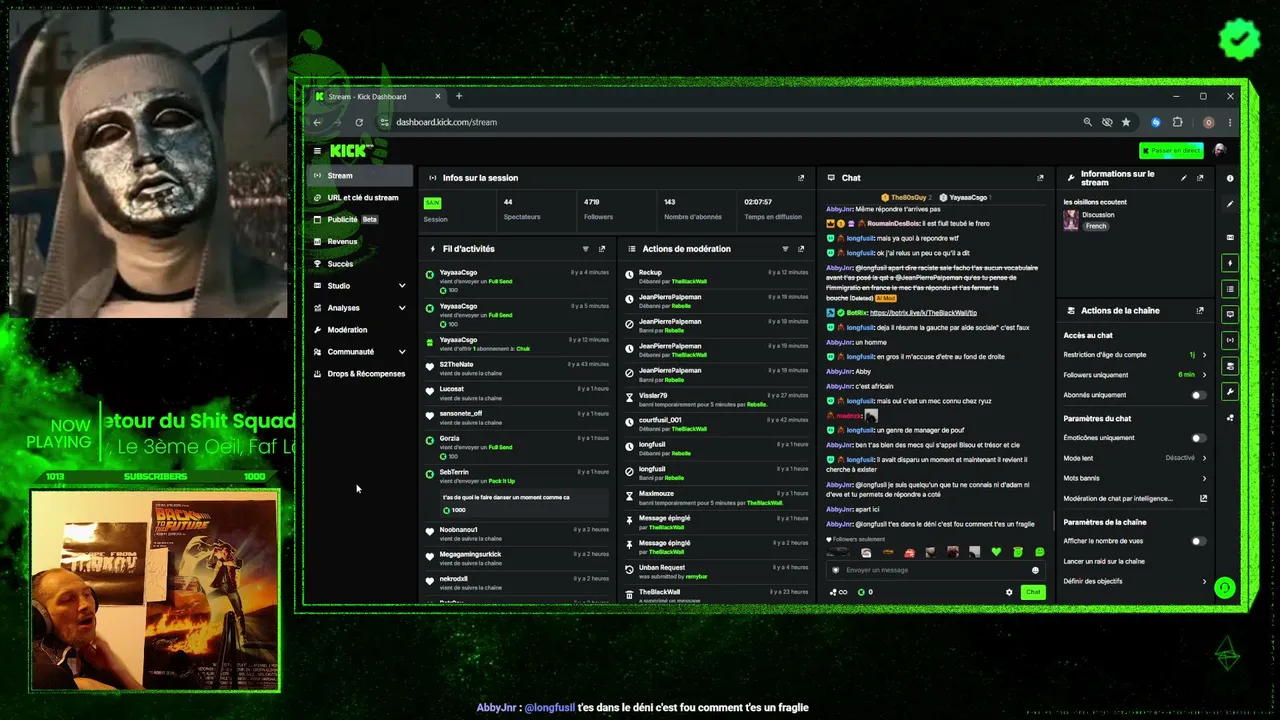Viewport: 1280px width, 720px height.
Task: Open chat settings gear icon
Action: pyautogui.click(x=1009, y=592)
